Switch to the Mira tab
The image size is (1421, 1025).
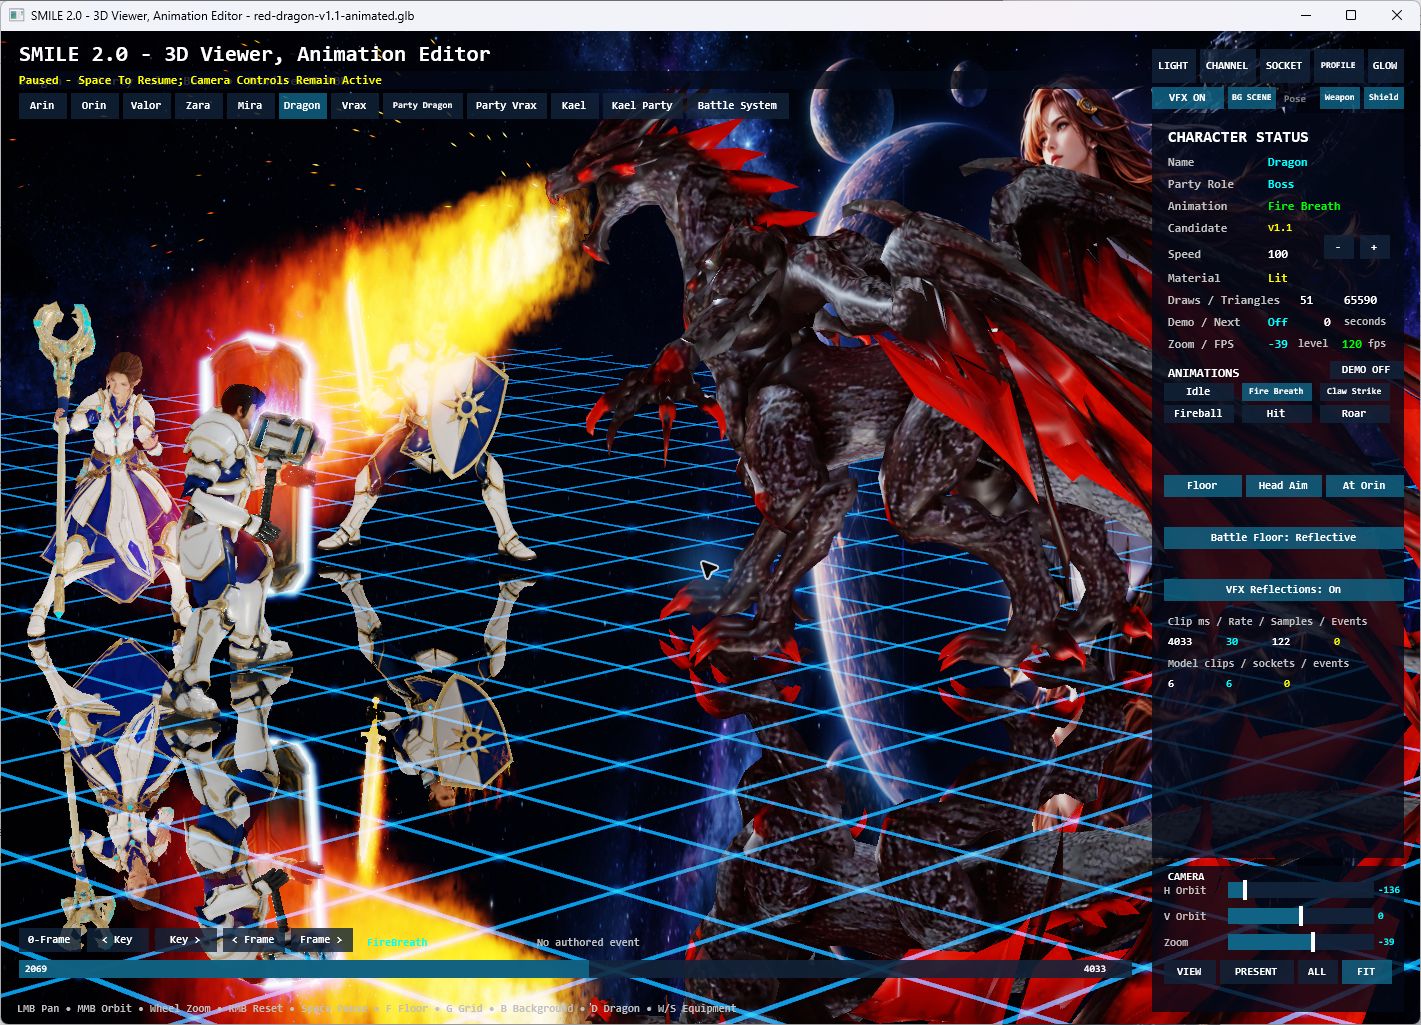(250, 105)
